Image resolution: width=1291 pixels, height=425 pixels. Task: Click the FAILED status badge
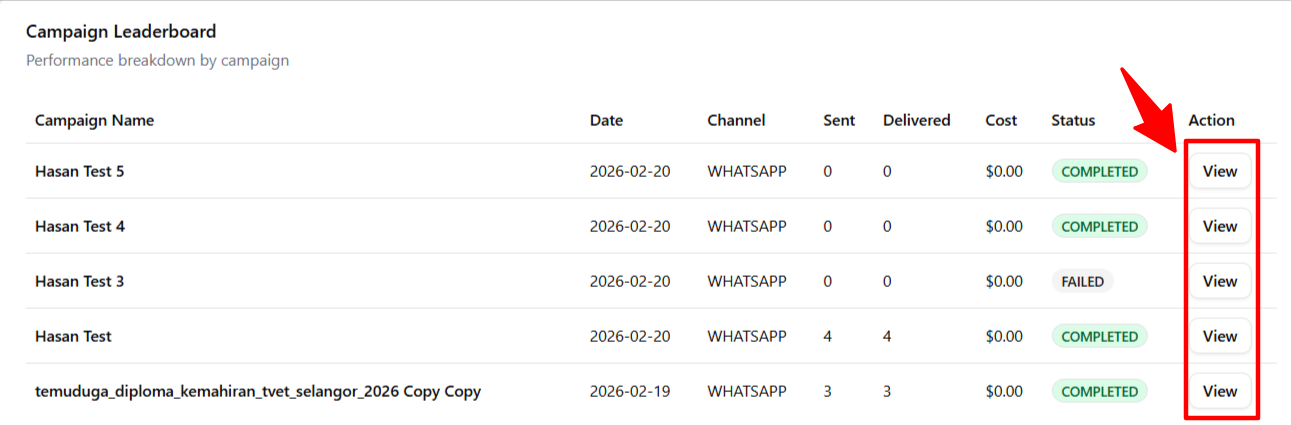tap(1082, 281)
